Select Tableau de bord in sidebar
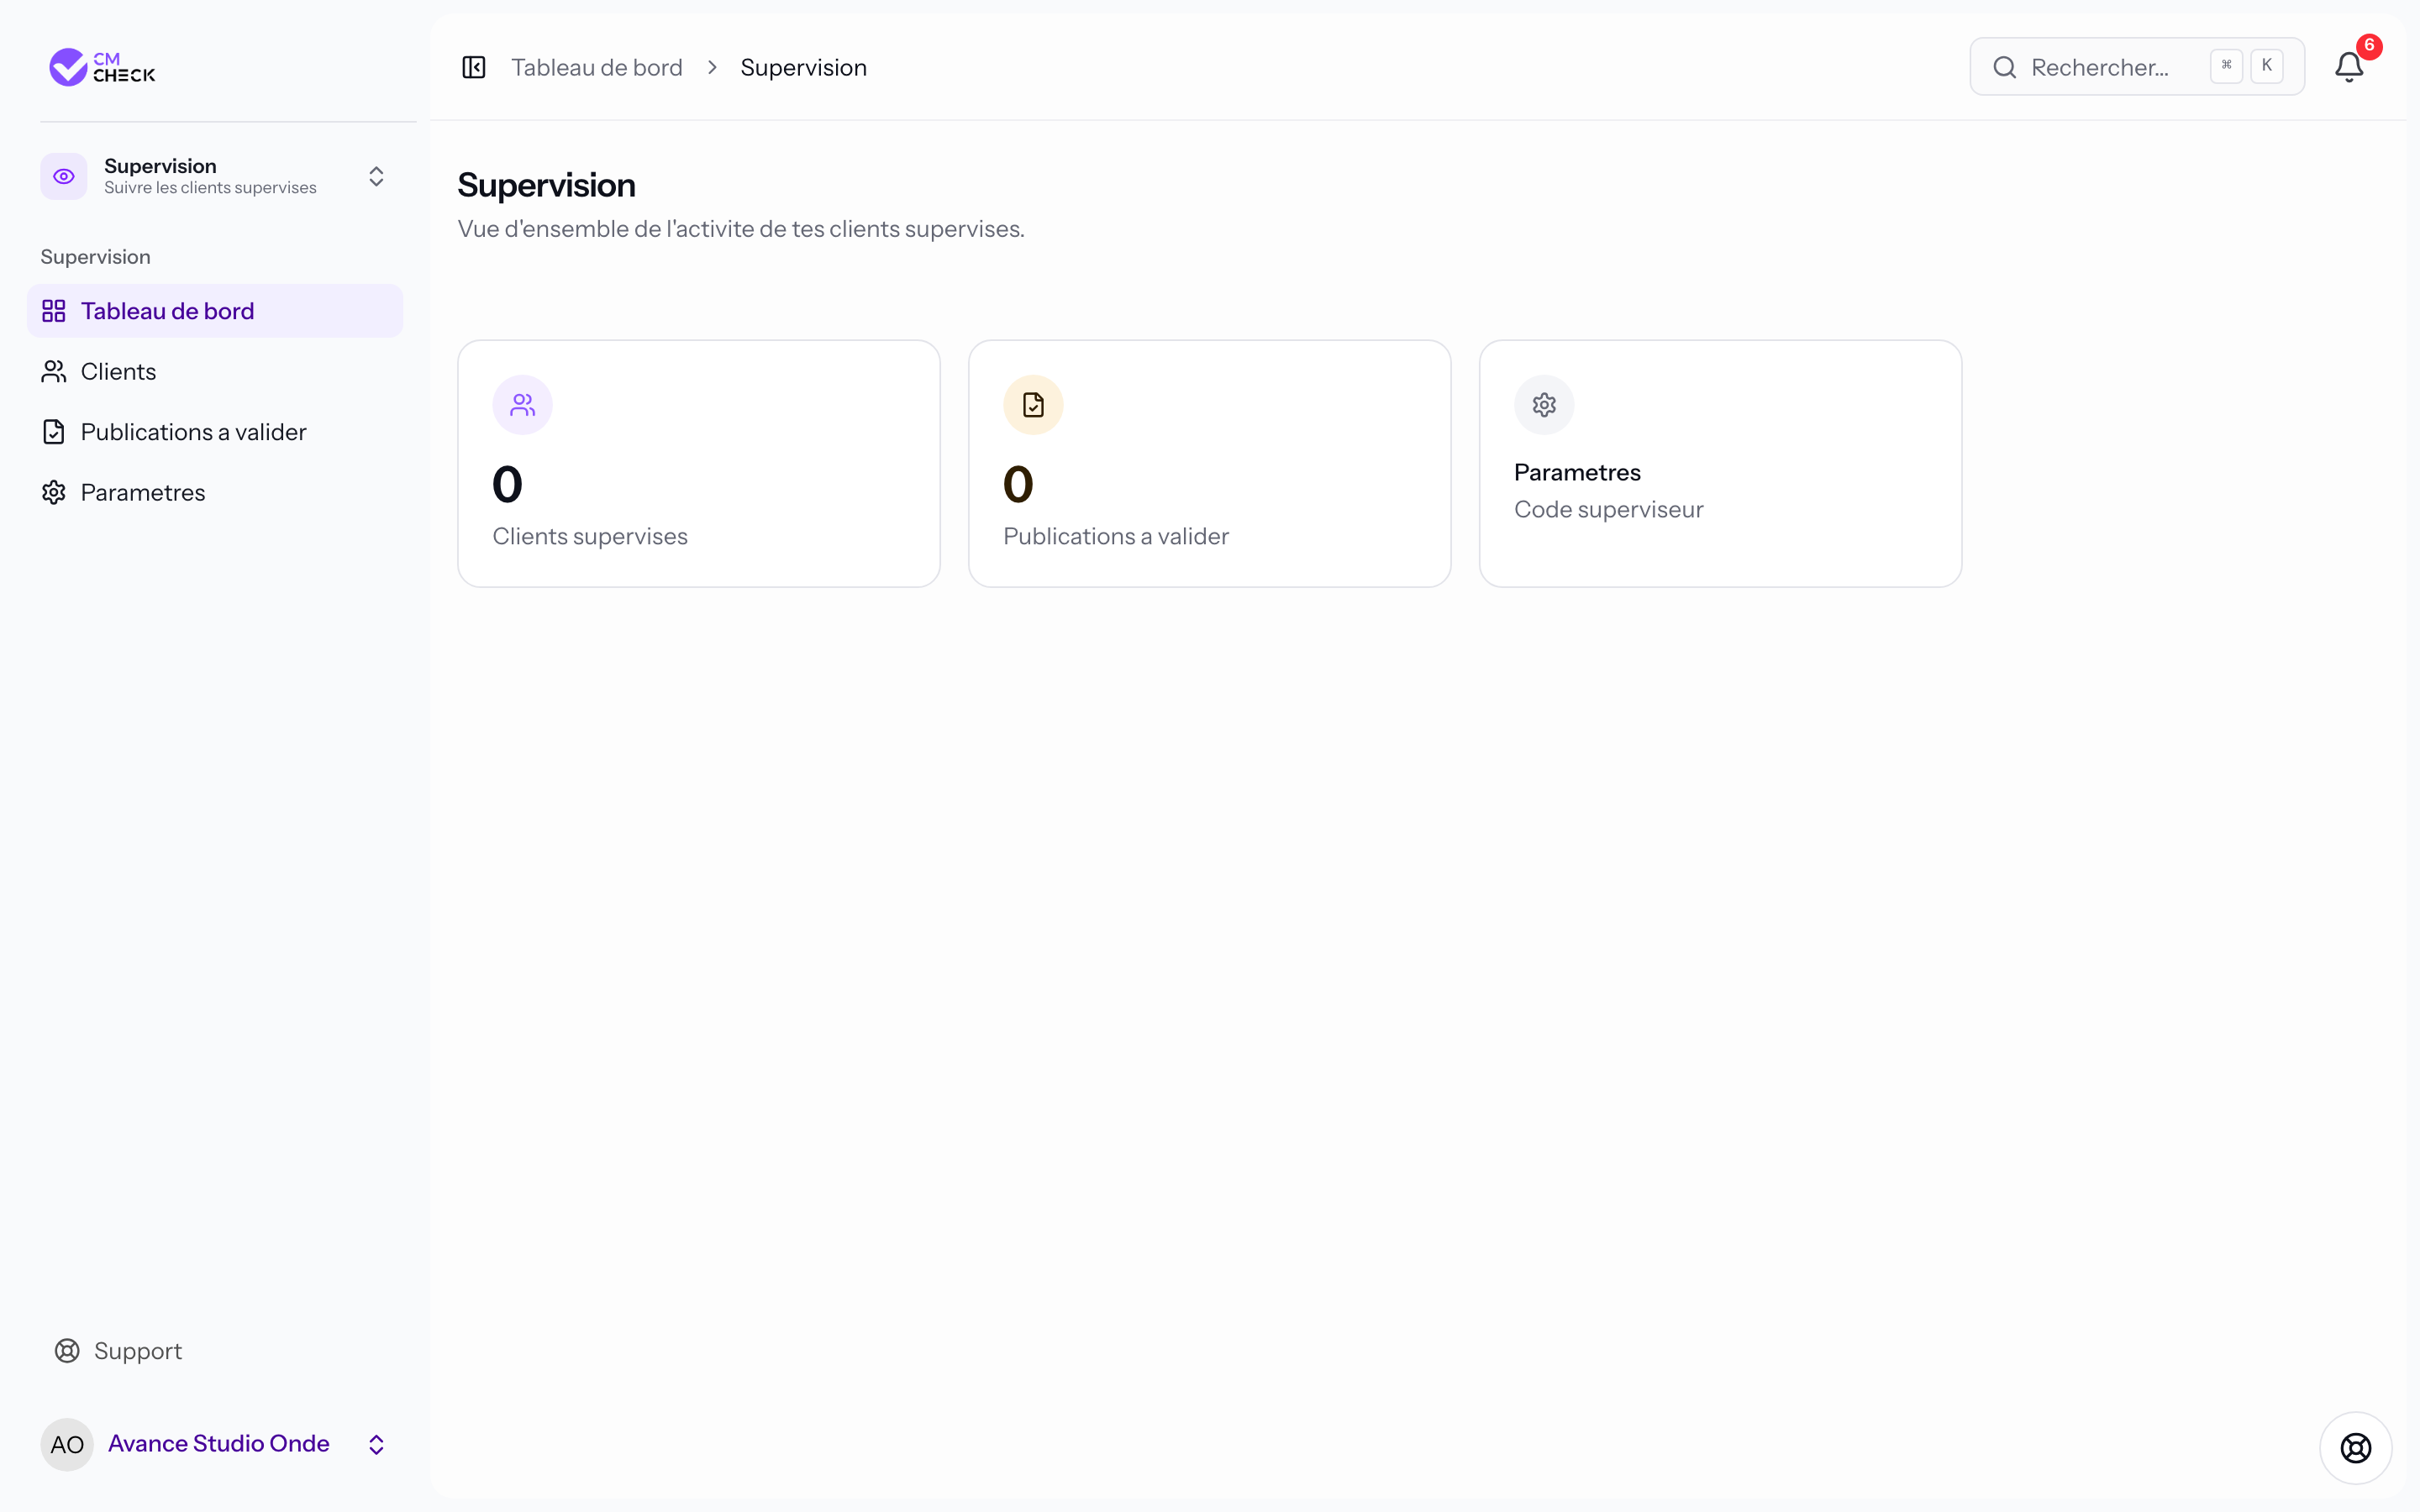2420x1512 pixels. click(x=215, y=311)
